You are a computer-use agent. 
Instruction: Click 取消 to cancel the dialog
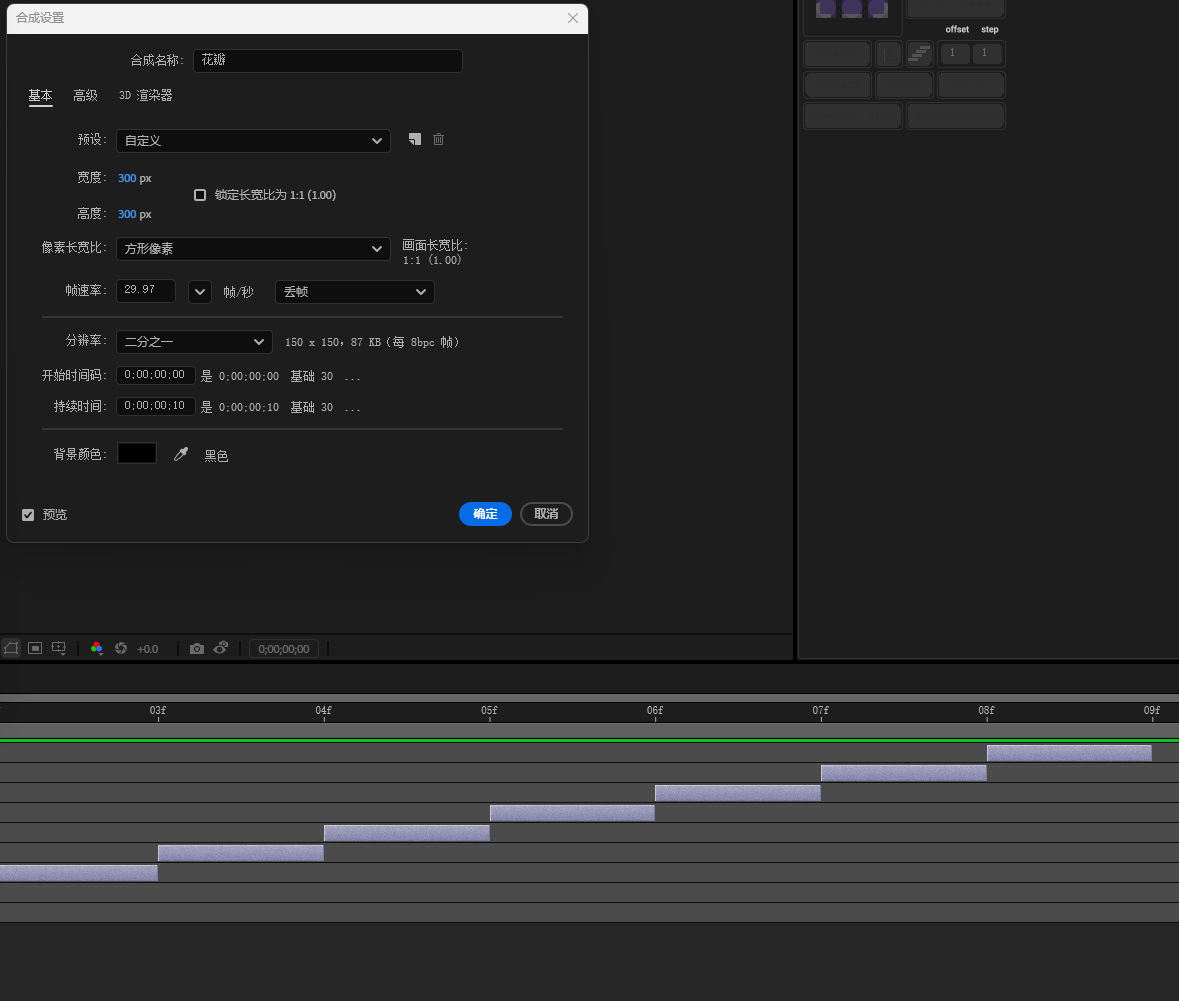[x=546, y=514]
